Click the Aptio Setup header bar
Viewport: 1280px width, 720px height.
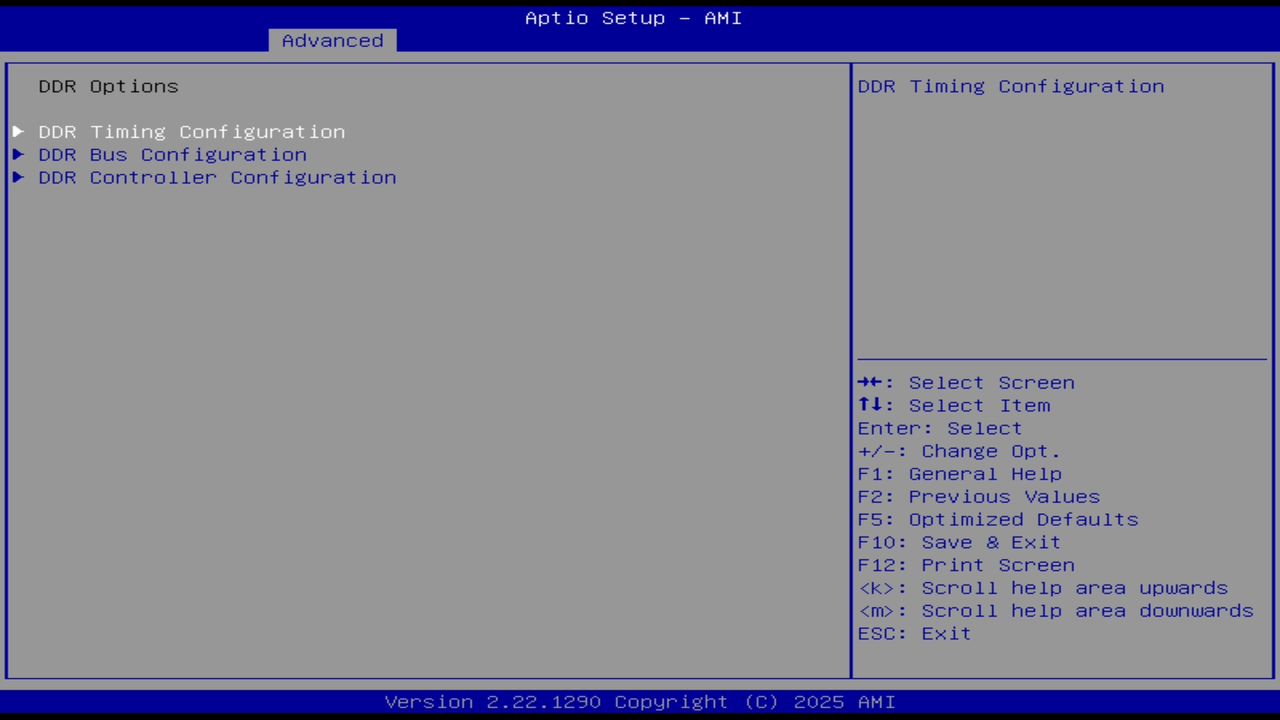tap(634, 17)
